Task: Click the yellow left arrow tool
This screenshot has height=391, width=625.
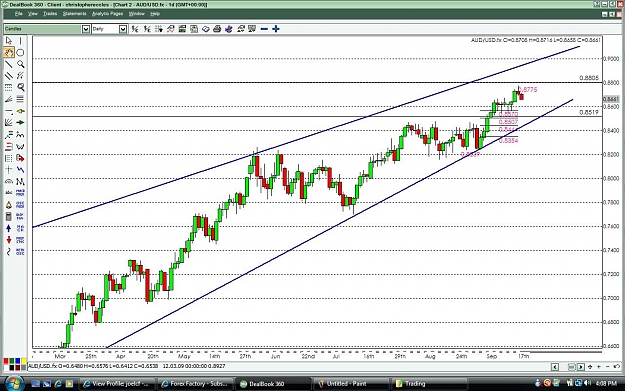Action: (x=20, y=111)
